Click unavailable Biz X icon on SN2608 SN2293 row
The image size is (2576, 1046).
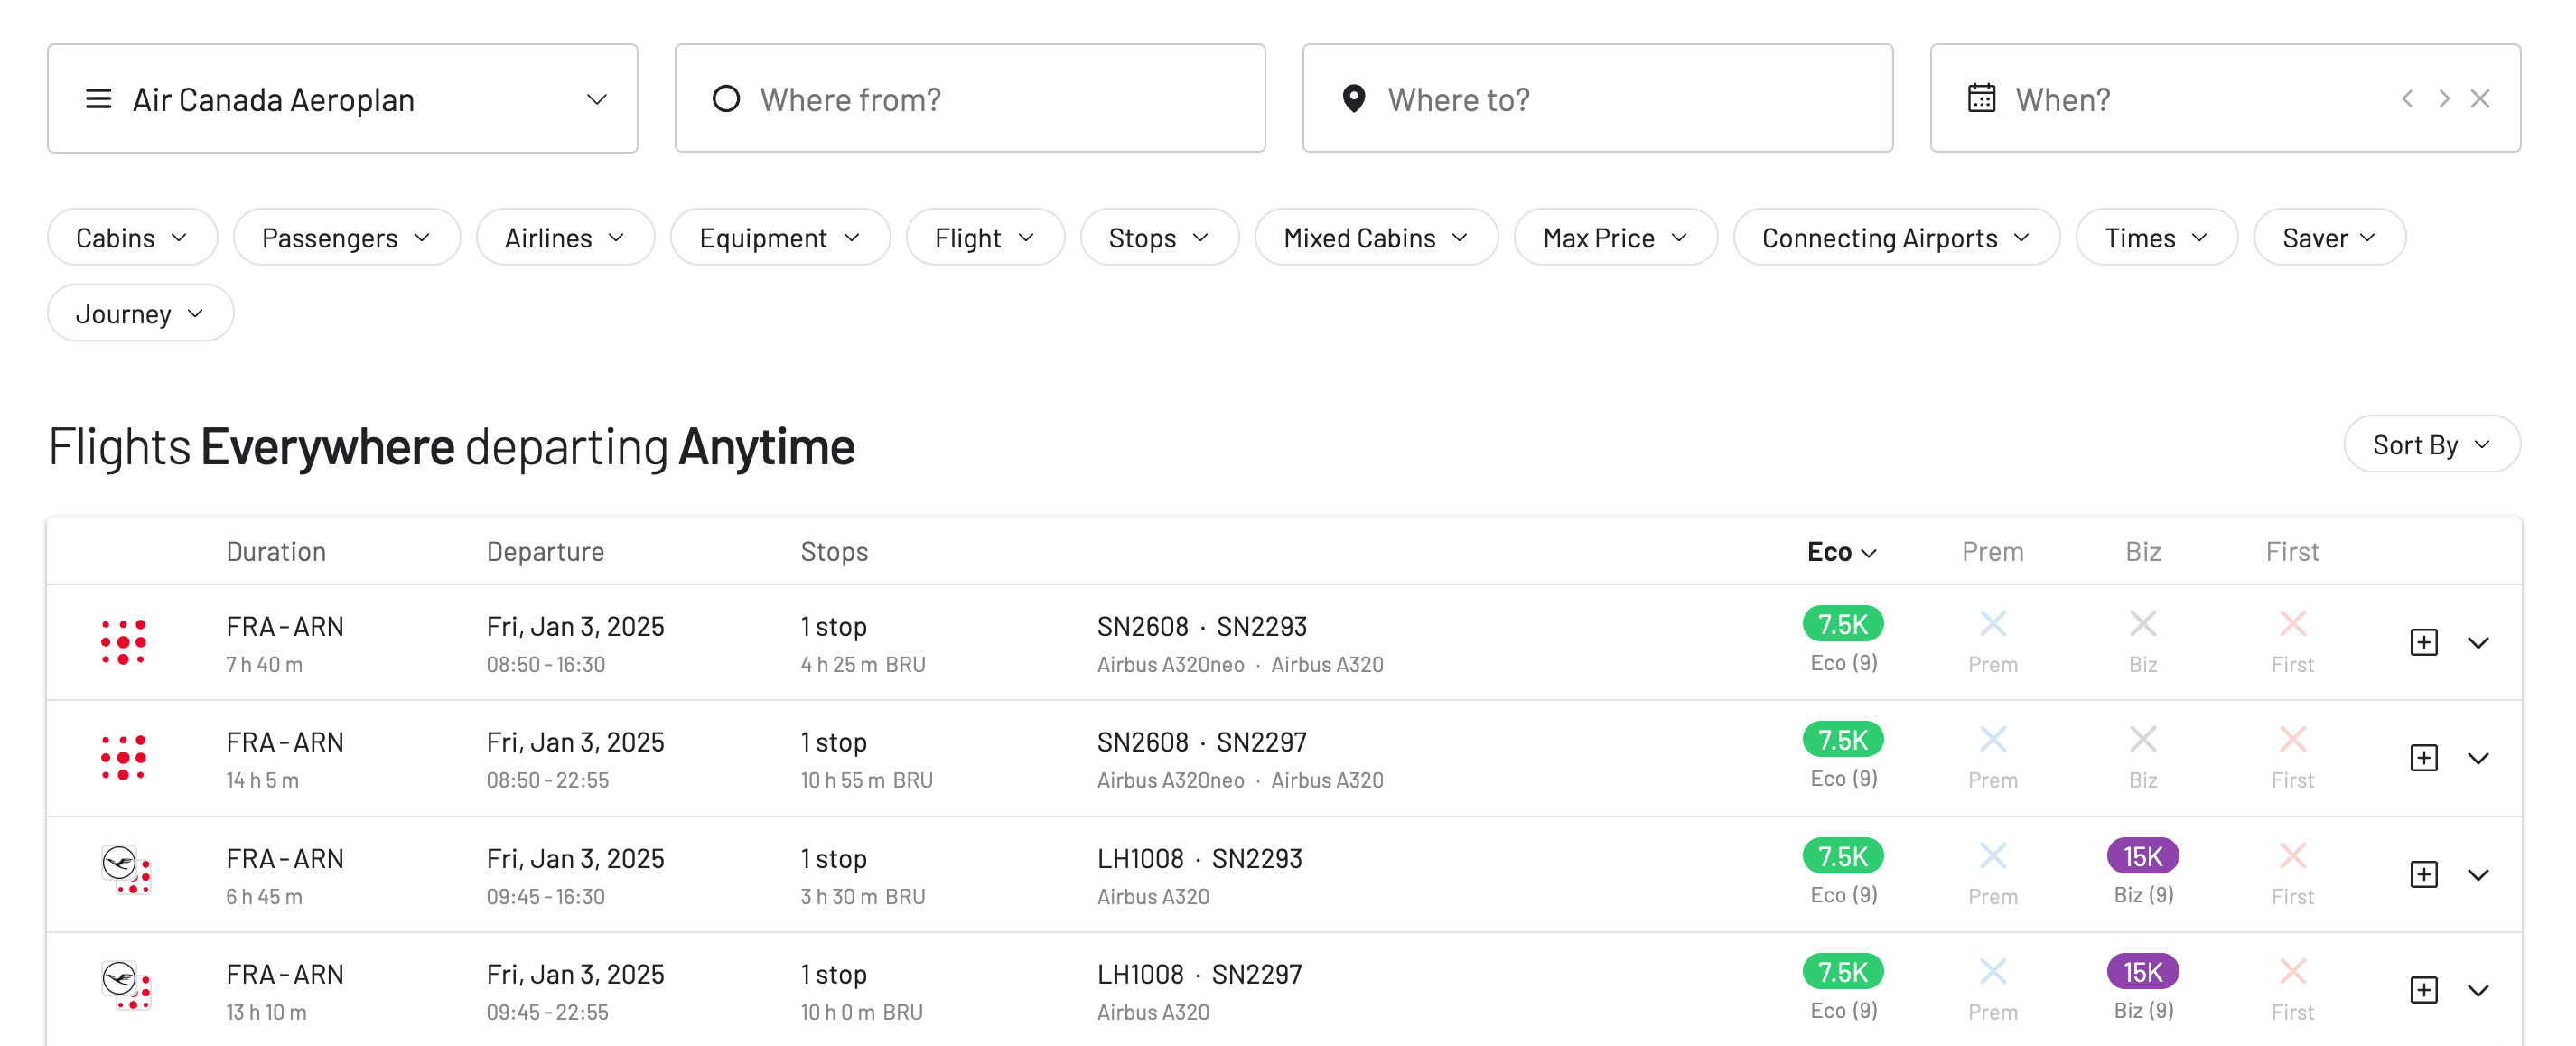point(2142,624)
